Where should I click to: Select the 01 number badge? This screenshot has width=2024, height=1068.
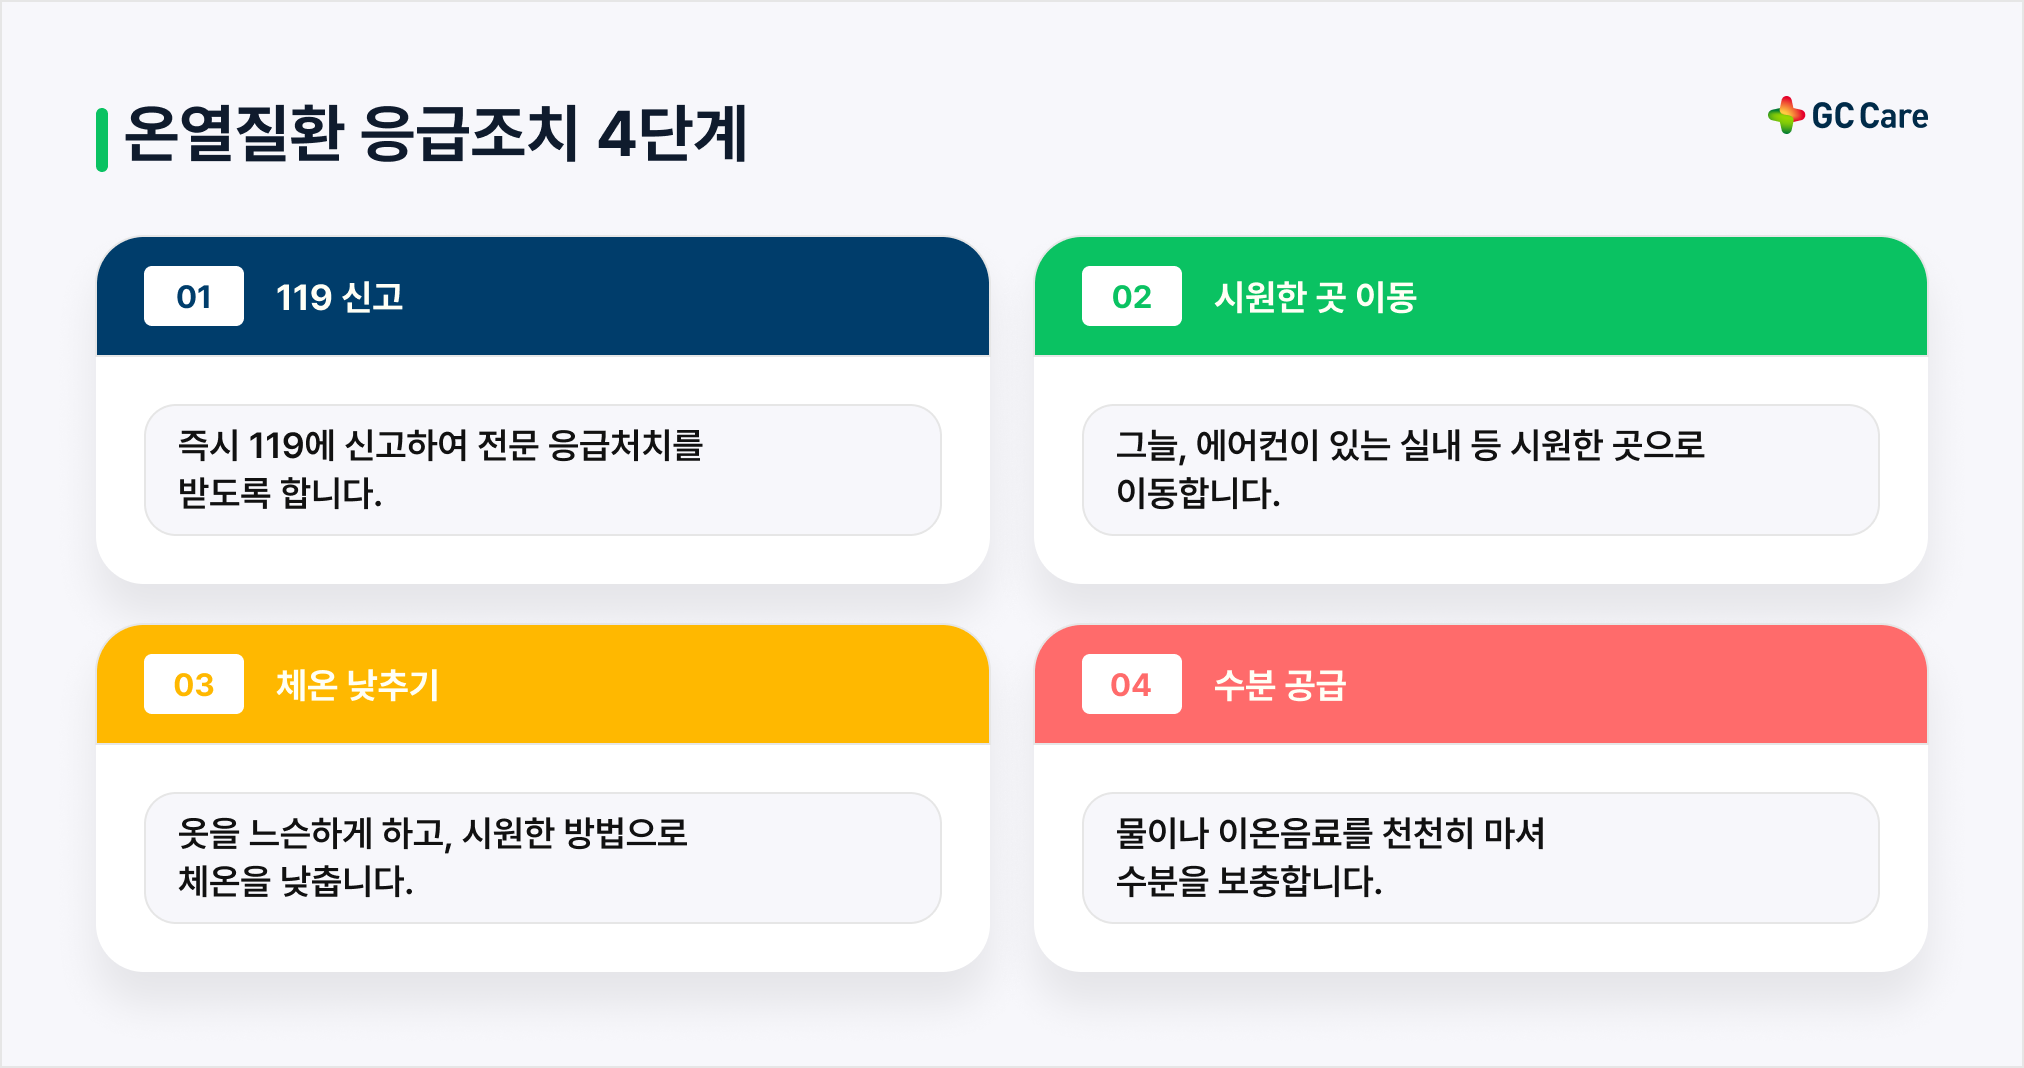(194, 296)
